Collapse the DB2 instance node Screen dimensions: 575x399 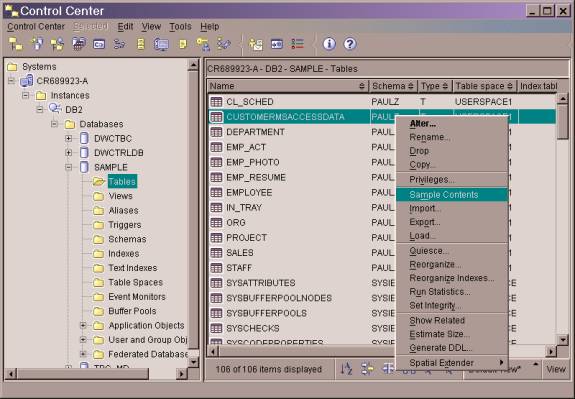pyautogui.click(x=40, y=109)
